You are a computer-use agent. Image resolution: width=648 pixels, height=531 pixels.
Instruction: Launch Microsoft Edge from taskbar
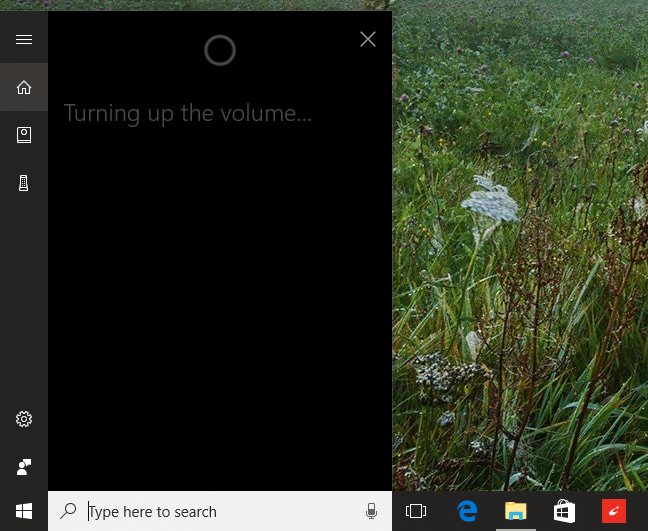tap(467, 511)
